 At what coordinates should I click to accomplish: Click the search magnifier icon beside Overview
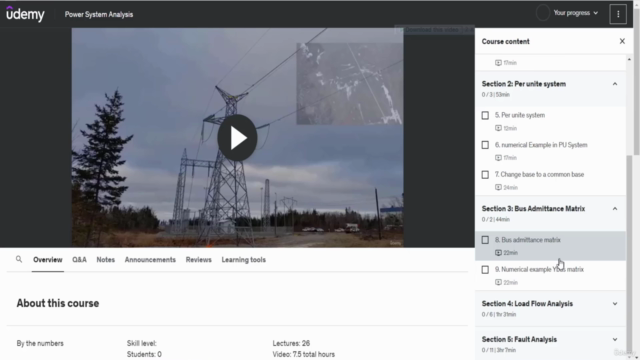coord(19,259)
